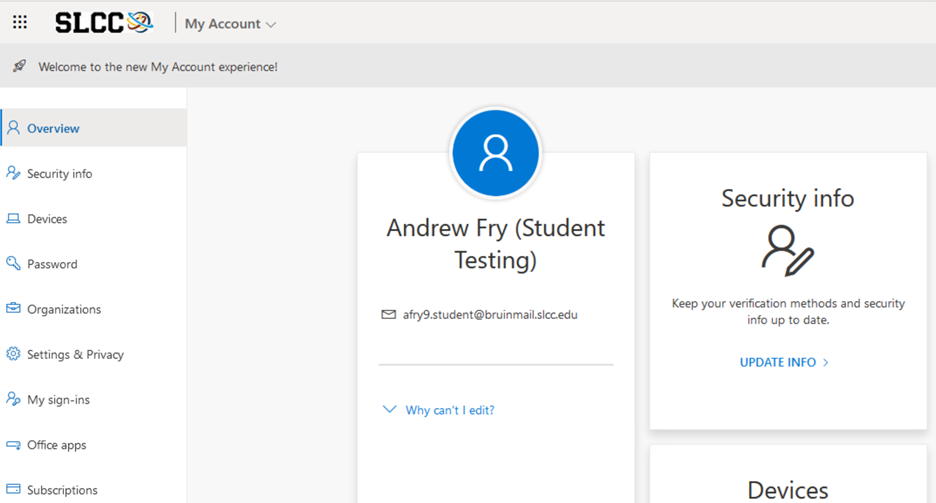Open Organizations in the sidebar
Viewport: 936px width, 503px height.
coord(94,309)
